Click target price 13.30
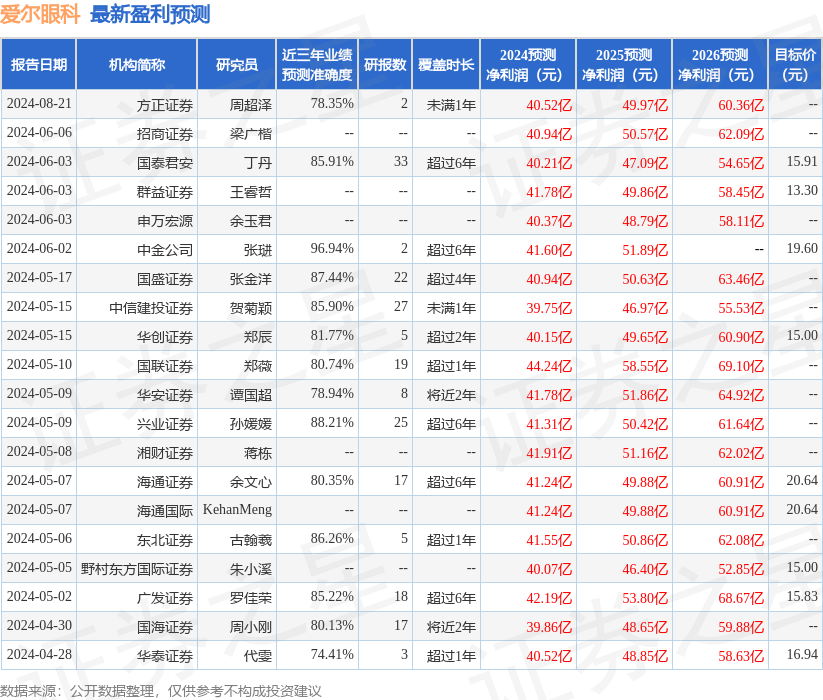Screen dimensions: 823x700 point(802,190)
